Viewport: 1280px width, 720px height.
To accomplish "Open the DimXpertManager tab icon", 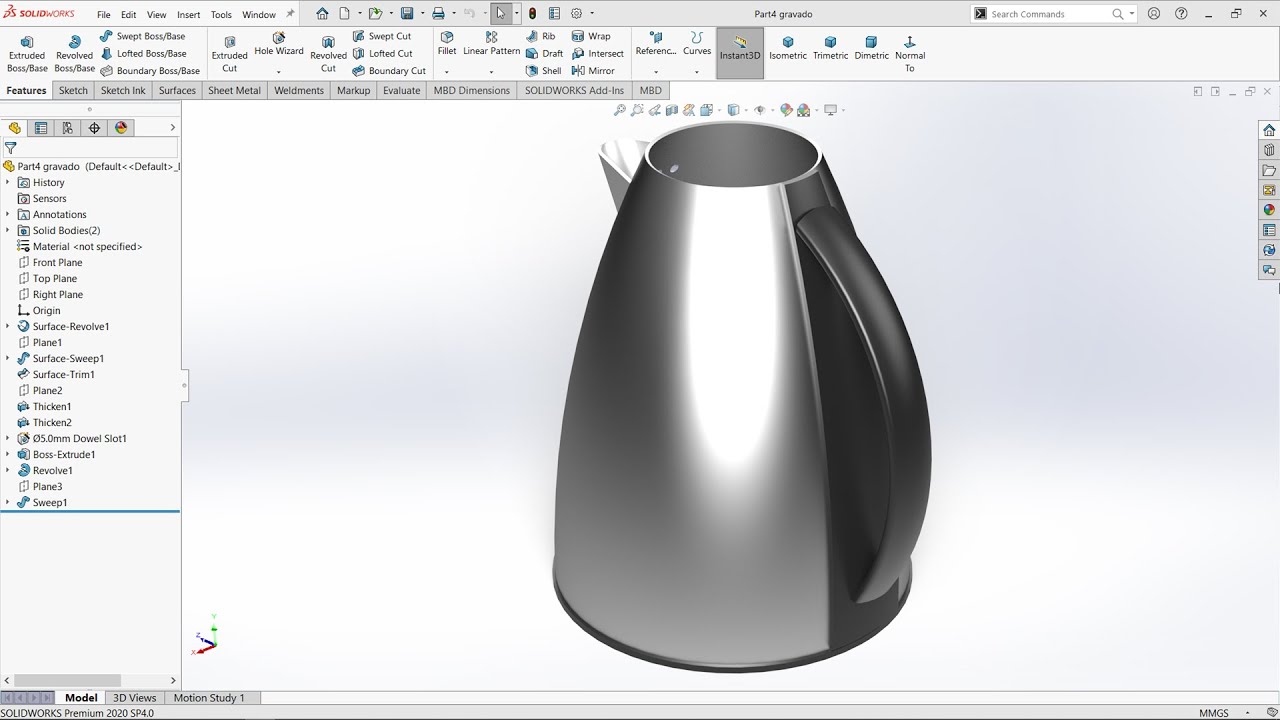I will pos(94,128).
